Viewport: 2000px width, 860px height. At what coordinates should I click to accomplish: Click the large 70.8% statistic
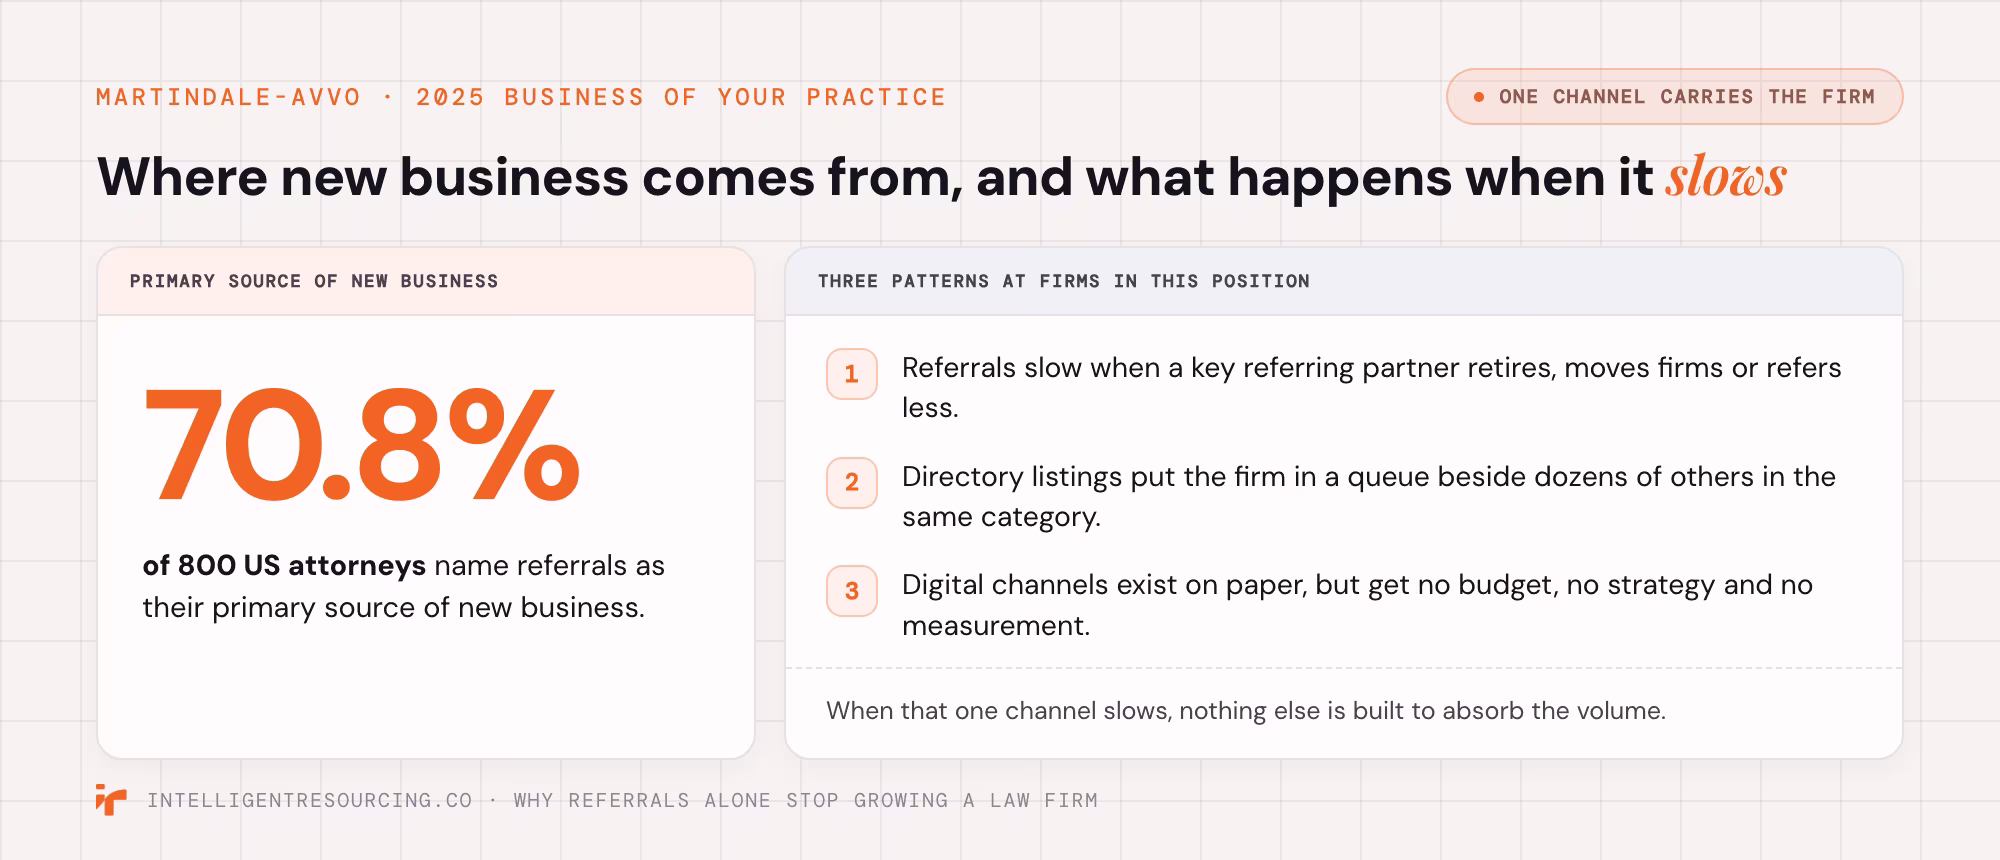(x=361, y=445)
